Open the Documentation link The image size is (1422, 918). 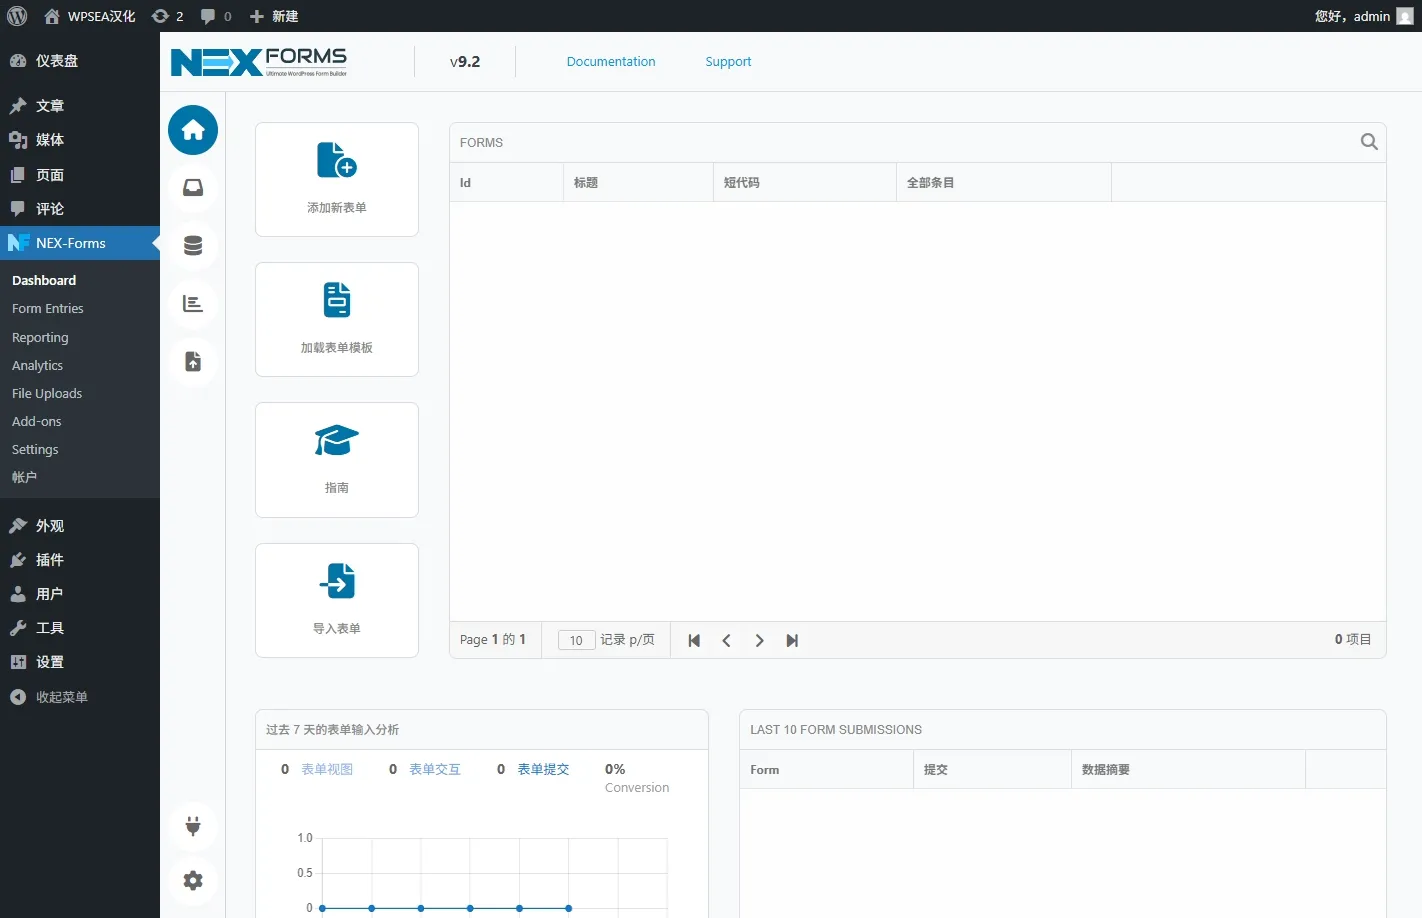tap(611, 62)
